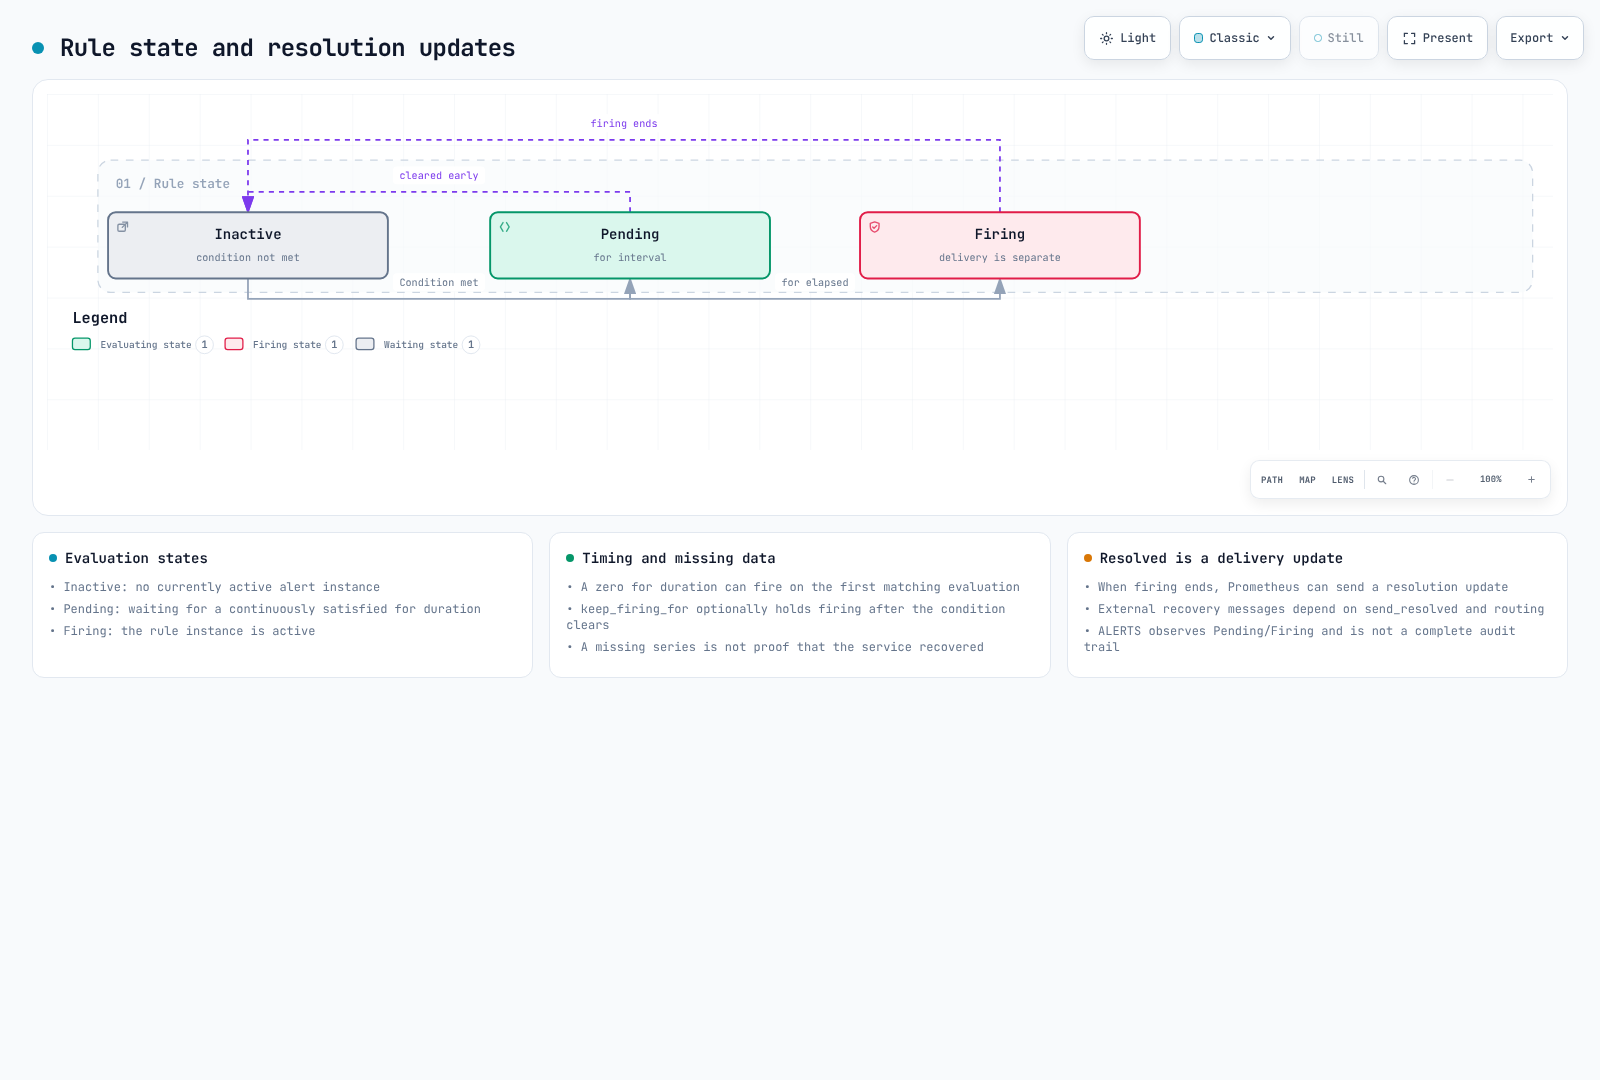1600x1080 pixels.
Task: Select the Inactive state node
Action: coord(248,245)
